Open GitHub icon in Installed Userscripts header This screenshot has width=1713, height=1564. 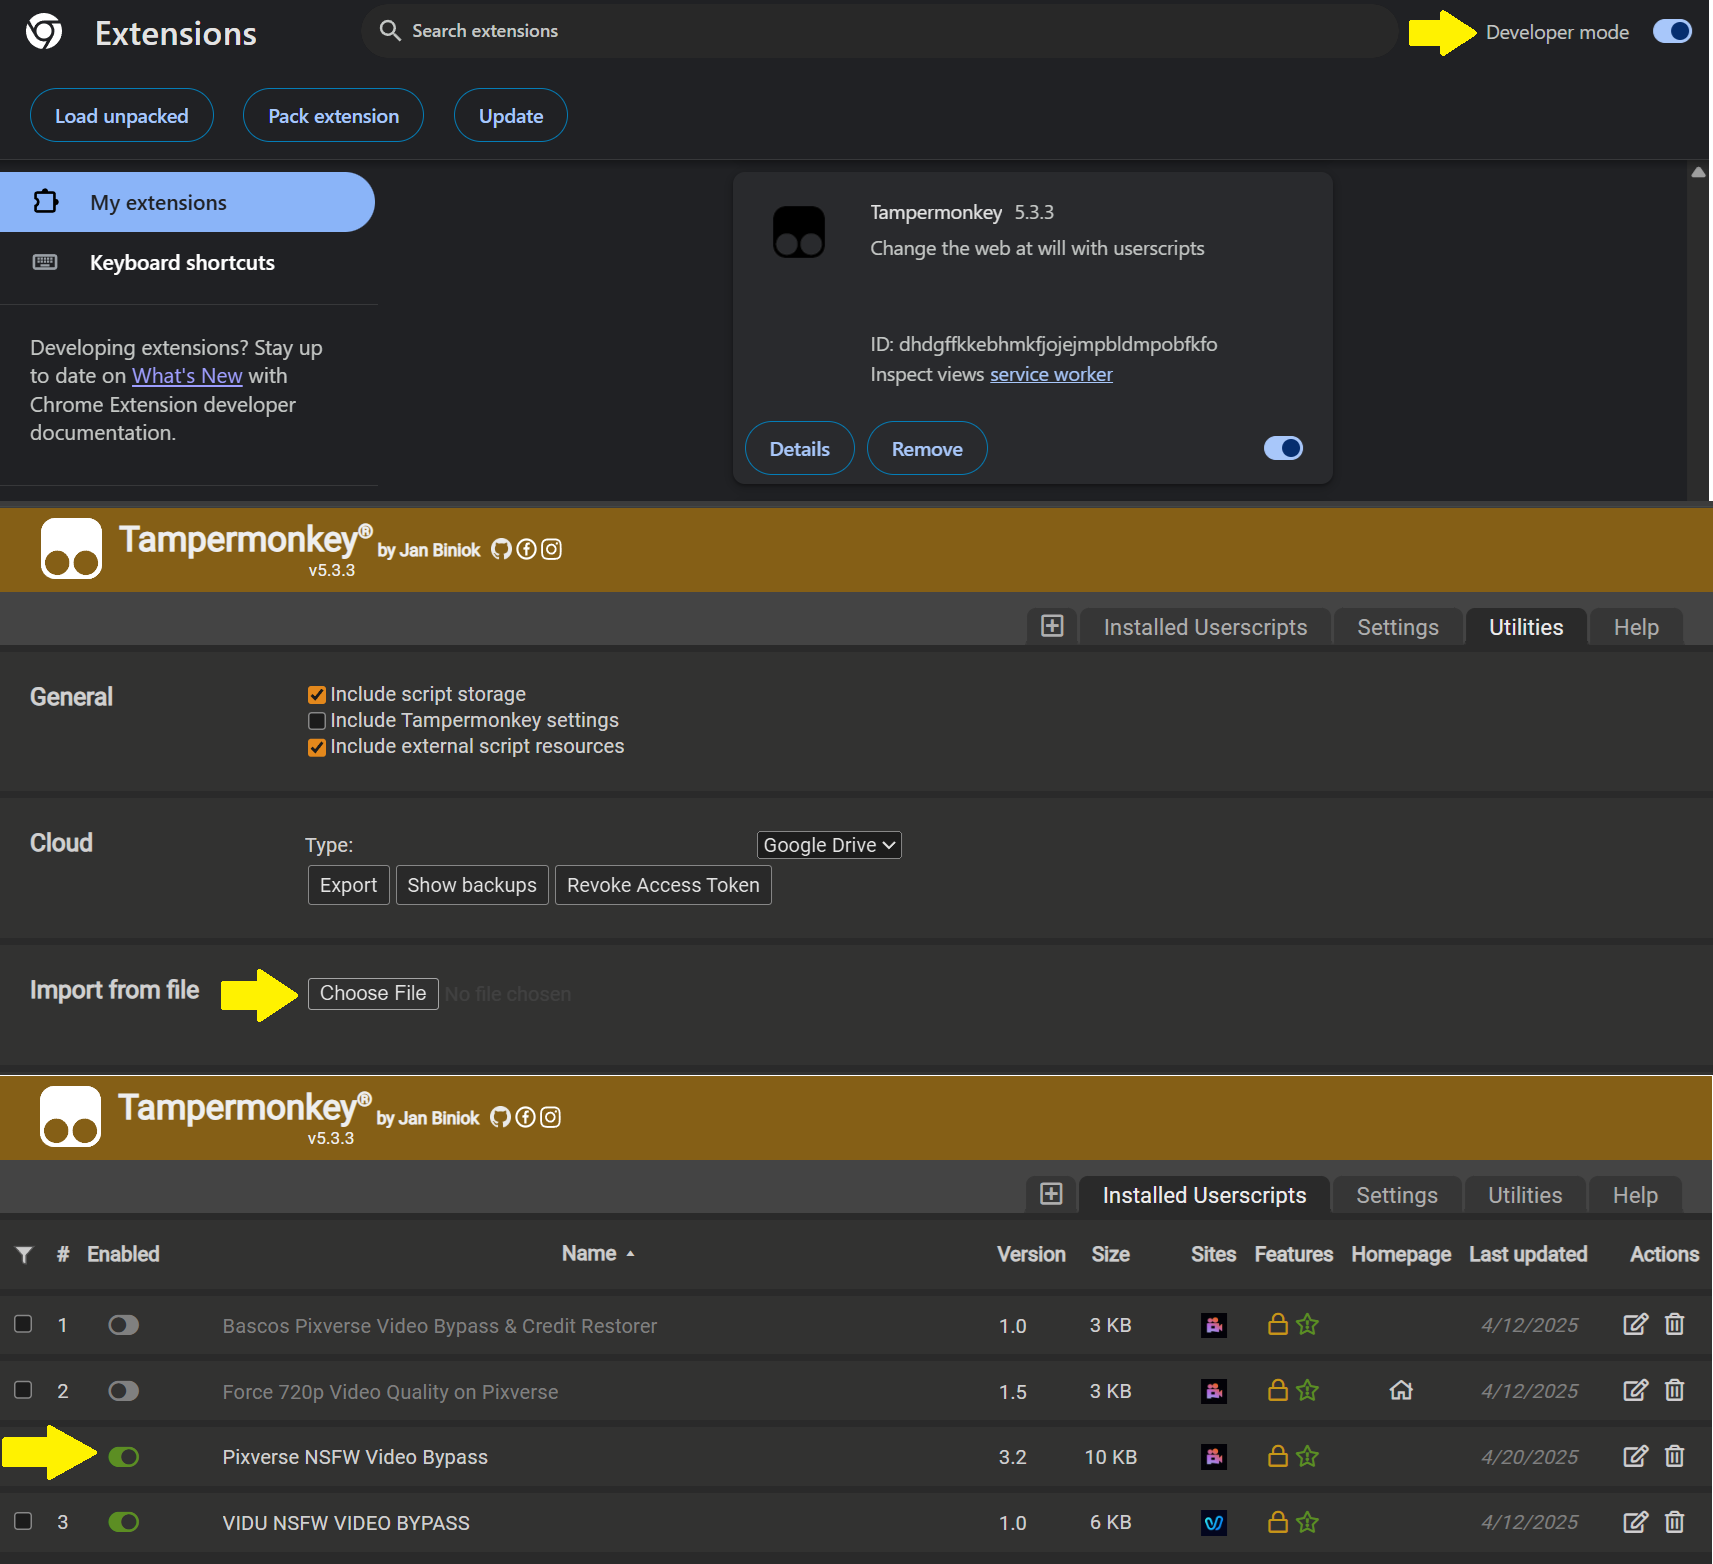click(500, 1117)
